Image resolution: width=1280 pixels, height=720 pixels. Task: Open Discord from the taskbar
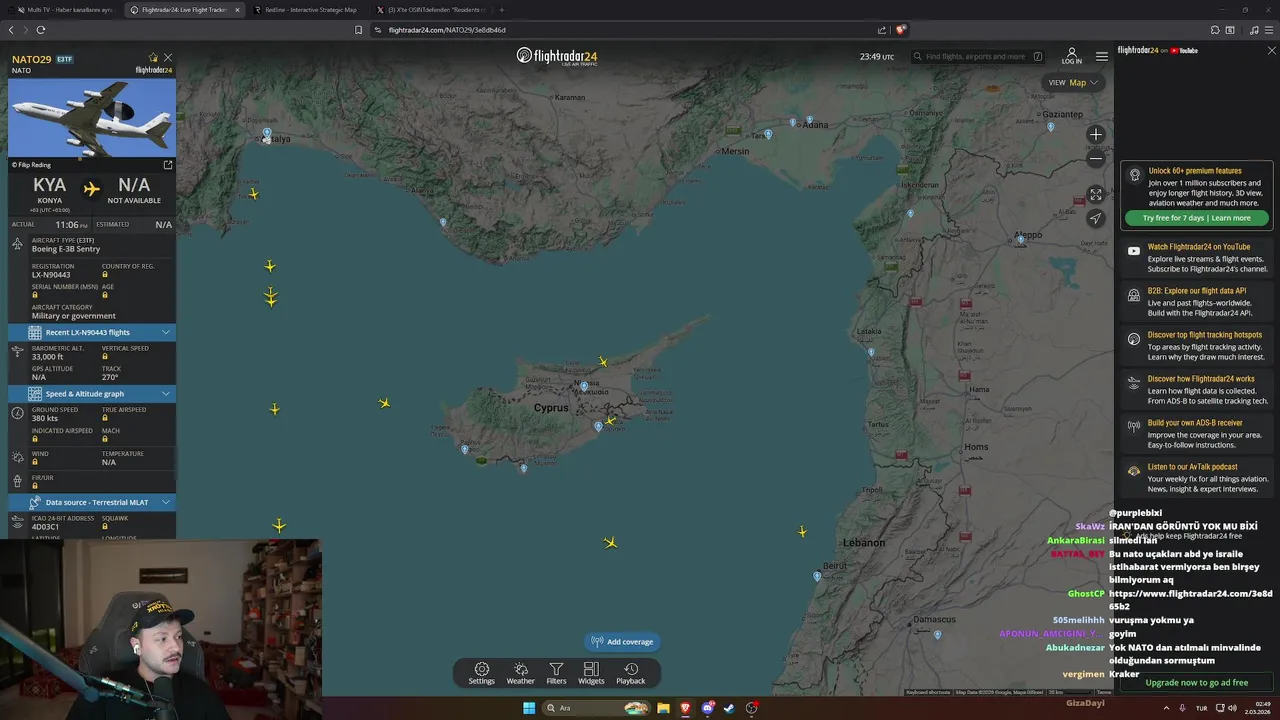708,708
